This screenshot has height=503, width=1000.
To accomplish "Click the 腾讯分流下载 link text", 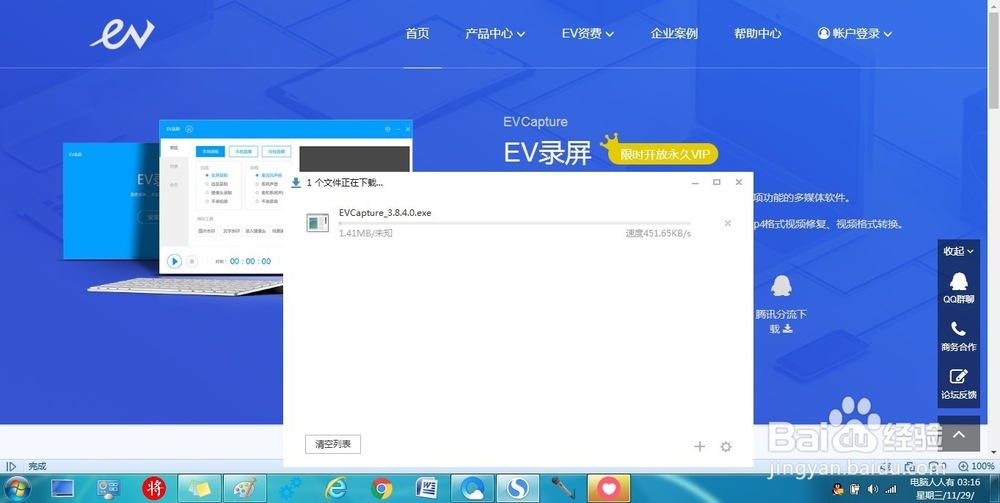I will coord(781,321).
